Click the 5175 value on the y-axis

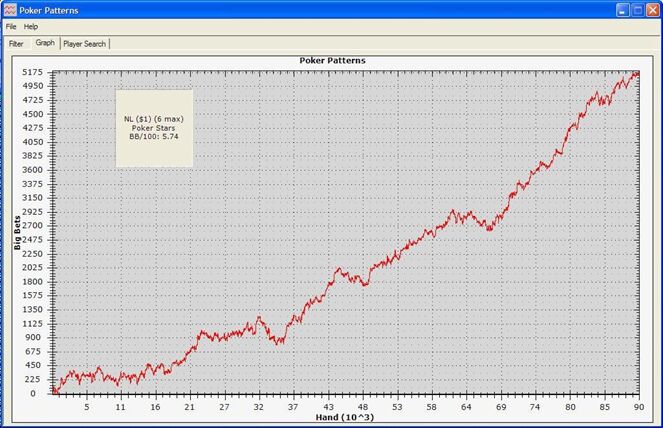coord(33,72)
